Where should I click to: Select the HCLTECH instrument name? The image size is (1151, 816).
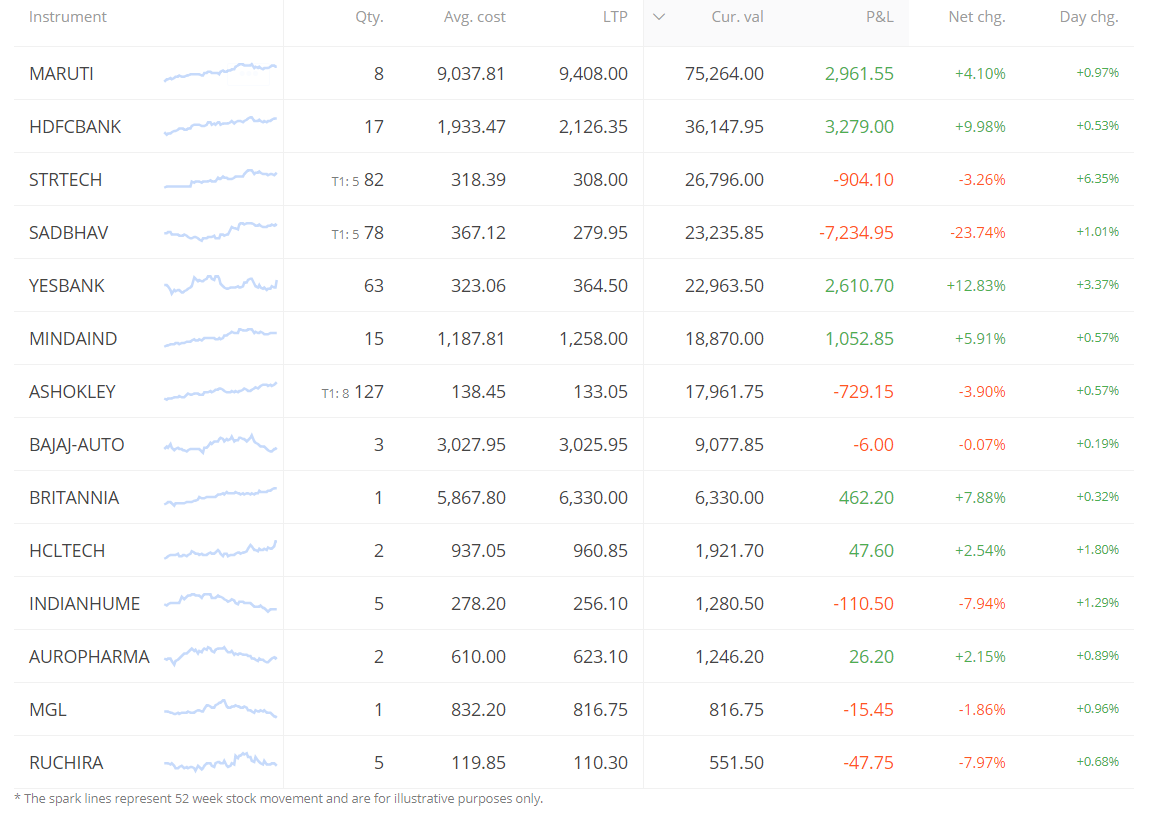67,550
